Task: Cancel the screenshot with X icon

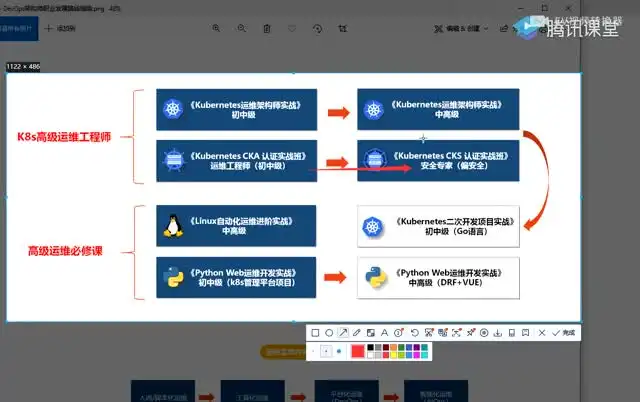Action: click(x=542, y=332)
